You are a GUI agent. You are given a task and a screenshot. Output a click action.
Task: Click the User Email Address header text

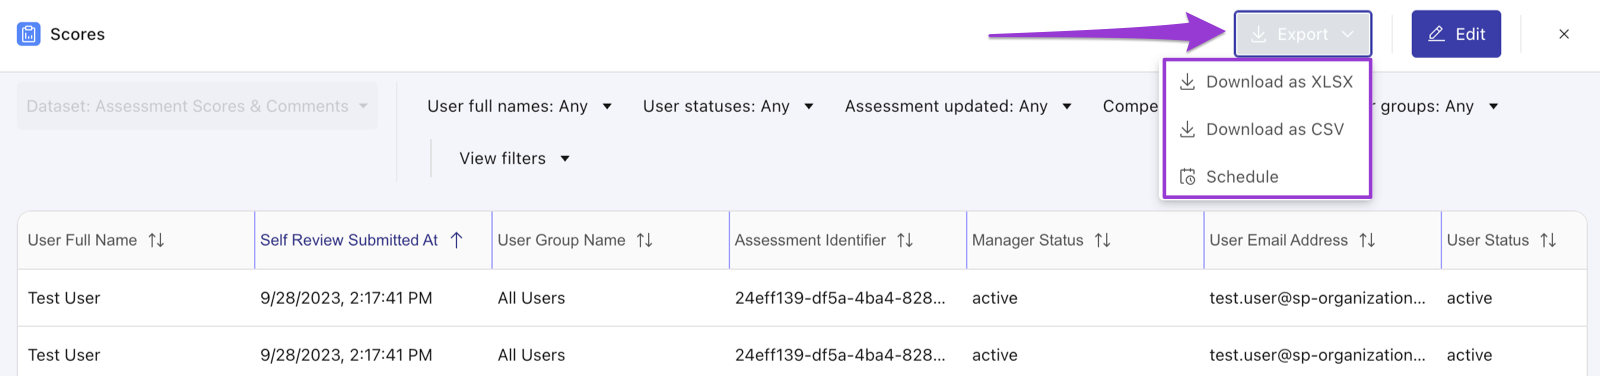pos(1278,240)
